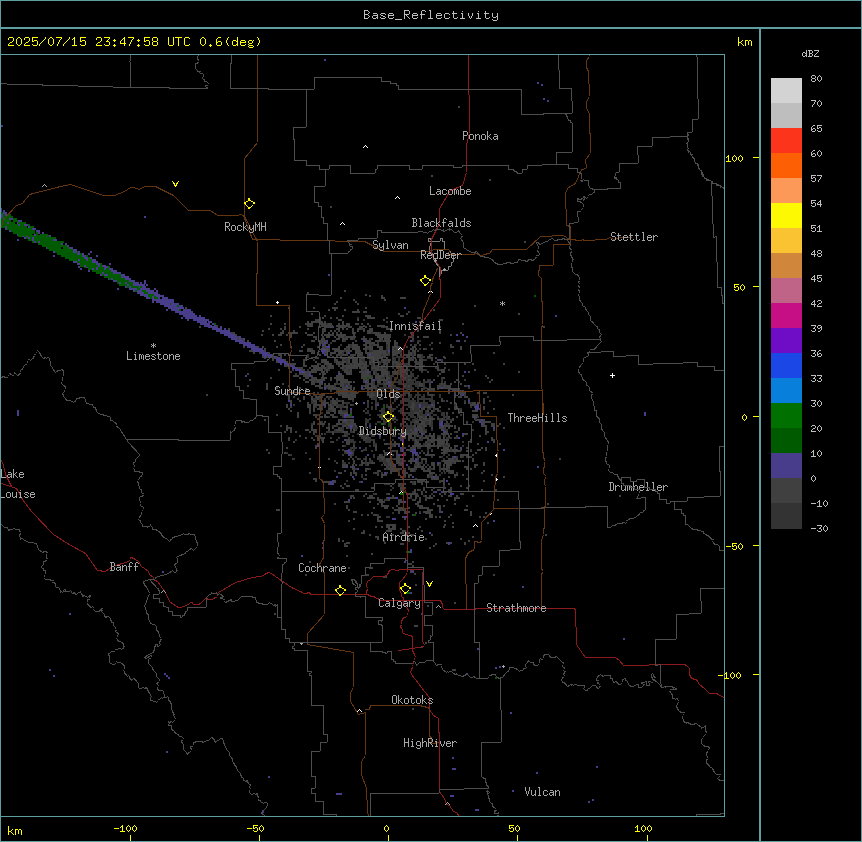Click the dark orange 60-57 dBZ swatch
The width and height of the screenshot is (862, 842).
click(786, 165)
